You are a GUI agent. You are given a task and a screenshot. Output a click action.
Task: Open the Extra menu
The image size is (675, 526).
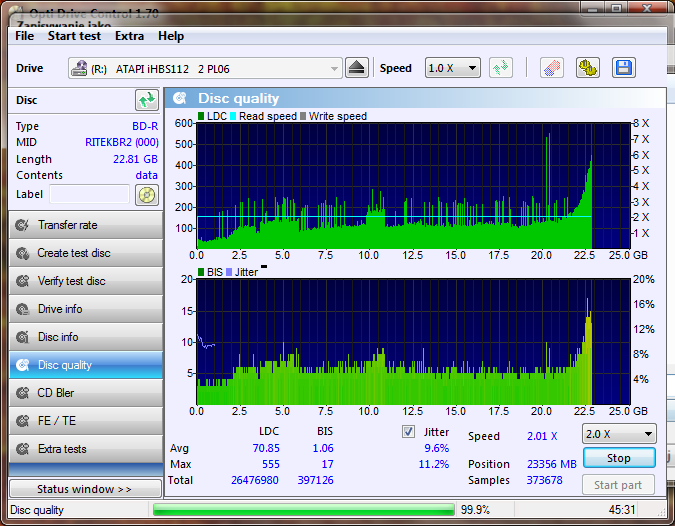[129, 36]
